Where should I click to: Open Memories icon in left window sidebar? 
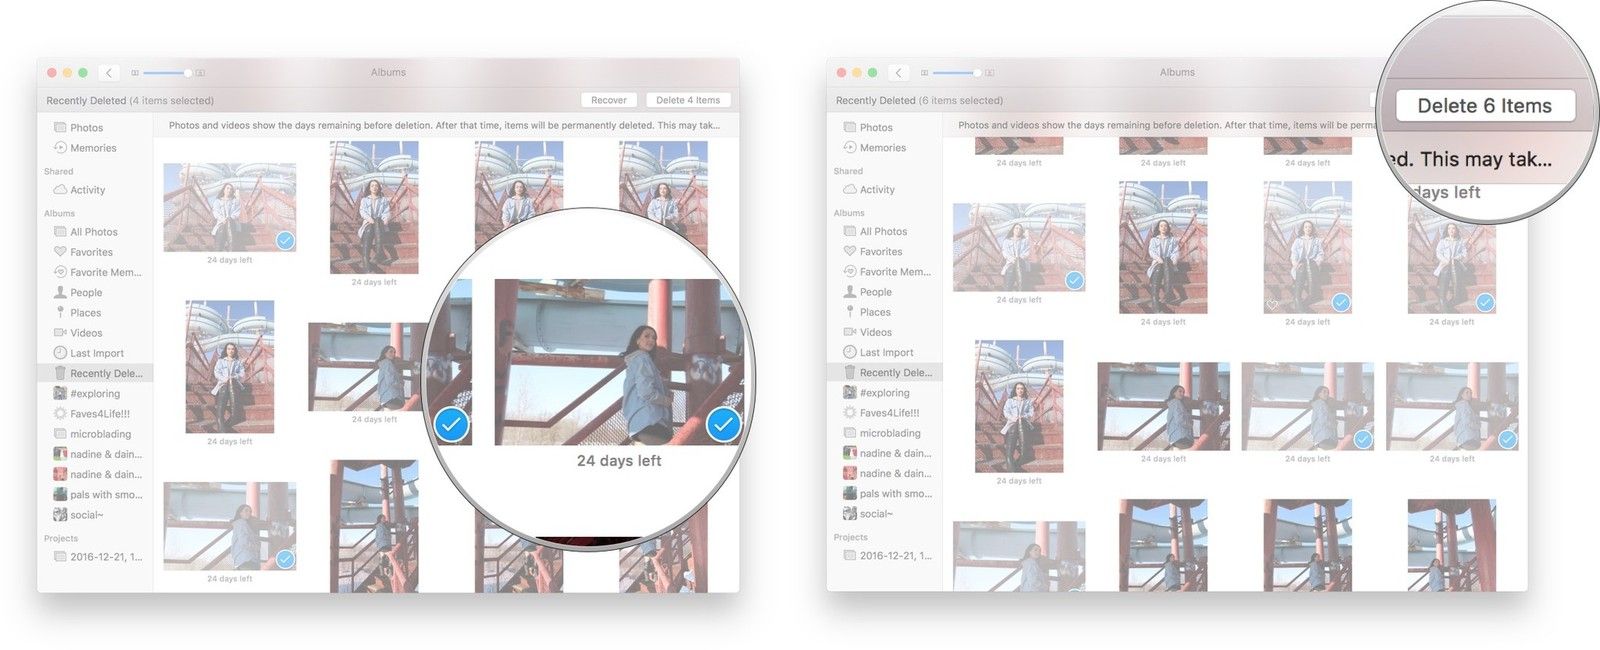60,148
